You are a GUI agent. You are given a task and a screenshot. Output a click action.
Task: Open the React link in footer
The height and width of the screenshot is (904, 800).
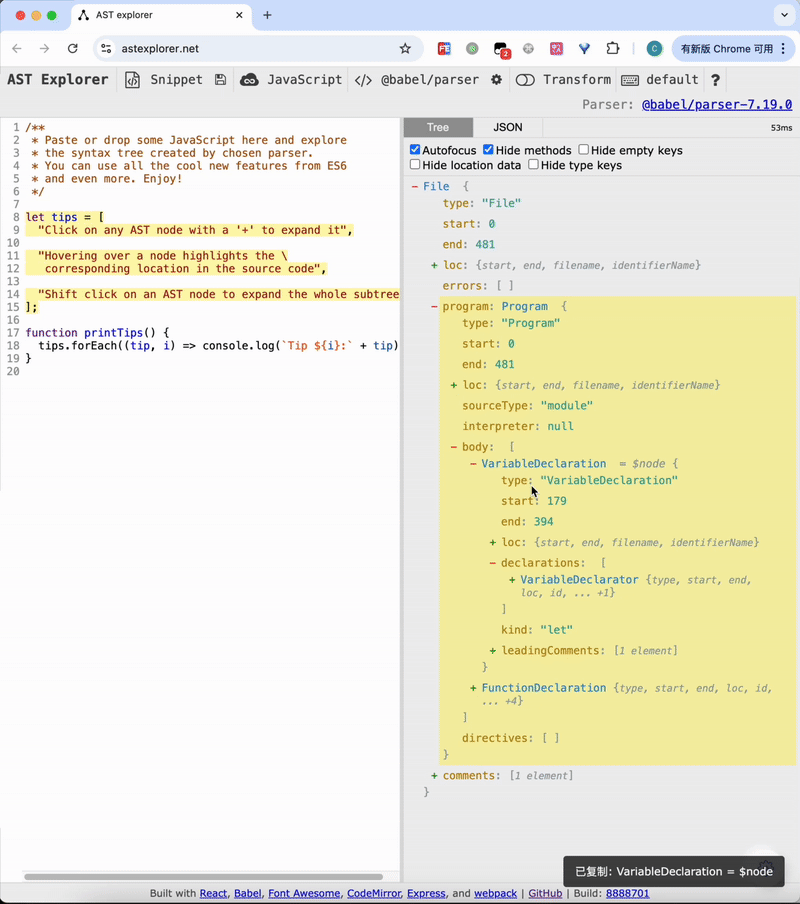[x=213, y=893]
